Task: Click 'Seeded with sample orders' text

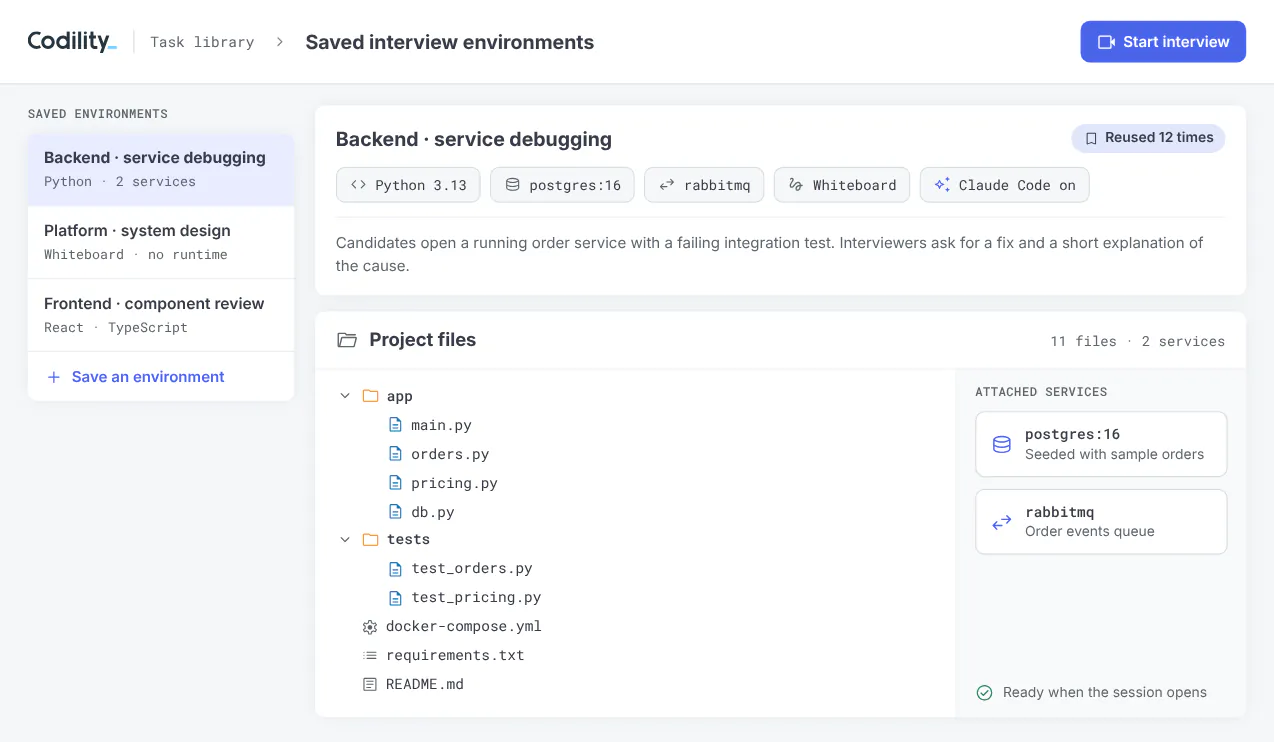Action: [x=1115, y=454]
